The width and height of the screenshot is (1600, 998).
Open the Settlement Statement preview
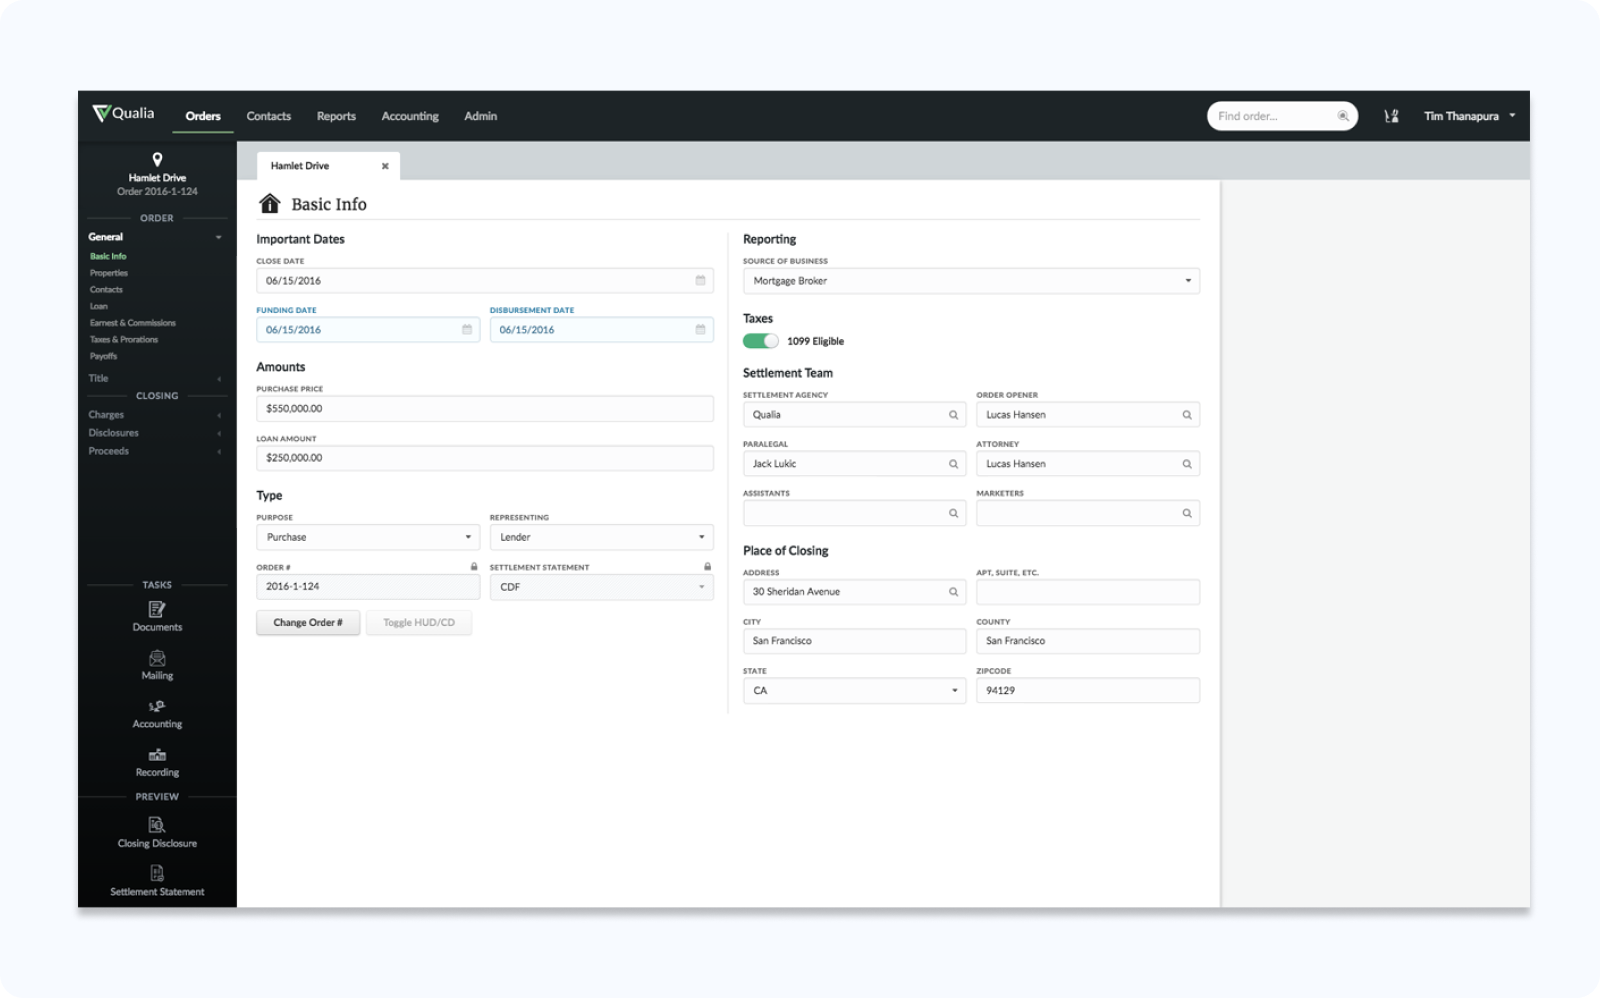coord(157,872)
